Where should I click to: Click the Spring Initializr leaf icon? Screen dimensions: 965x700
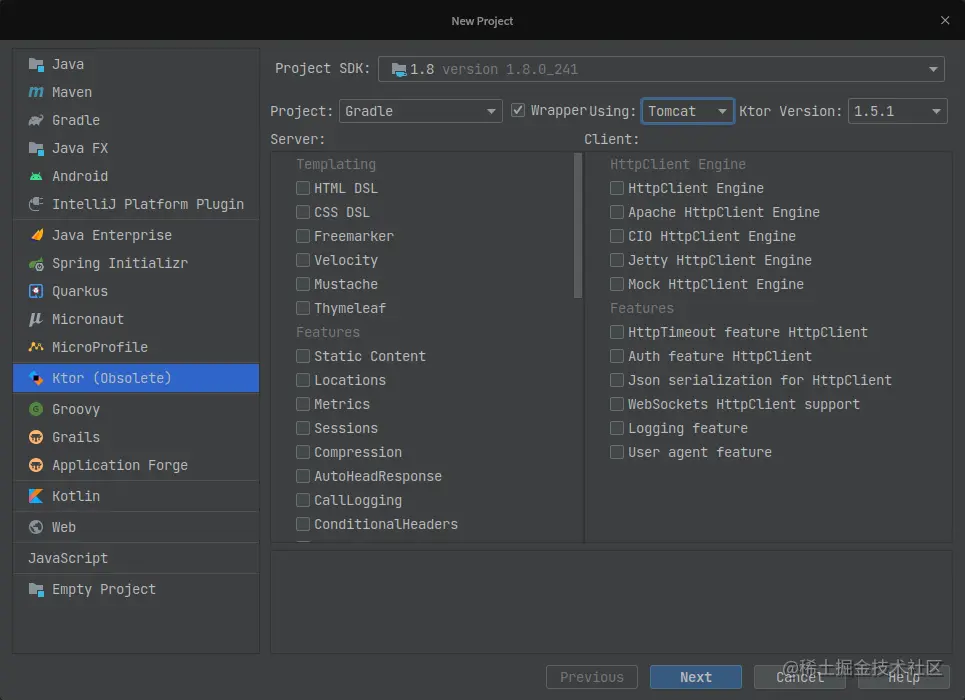point(36,264)
